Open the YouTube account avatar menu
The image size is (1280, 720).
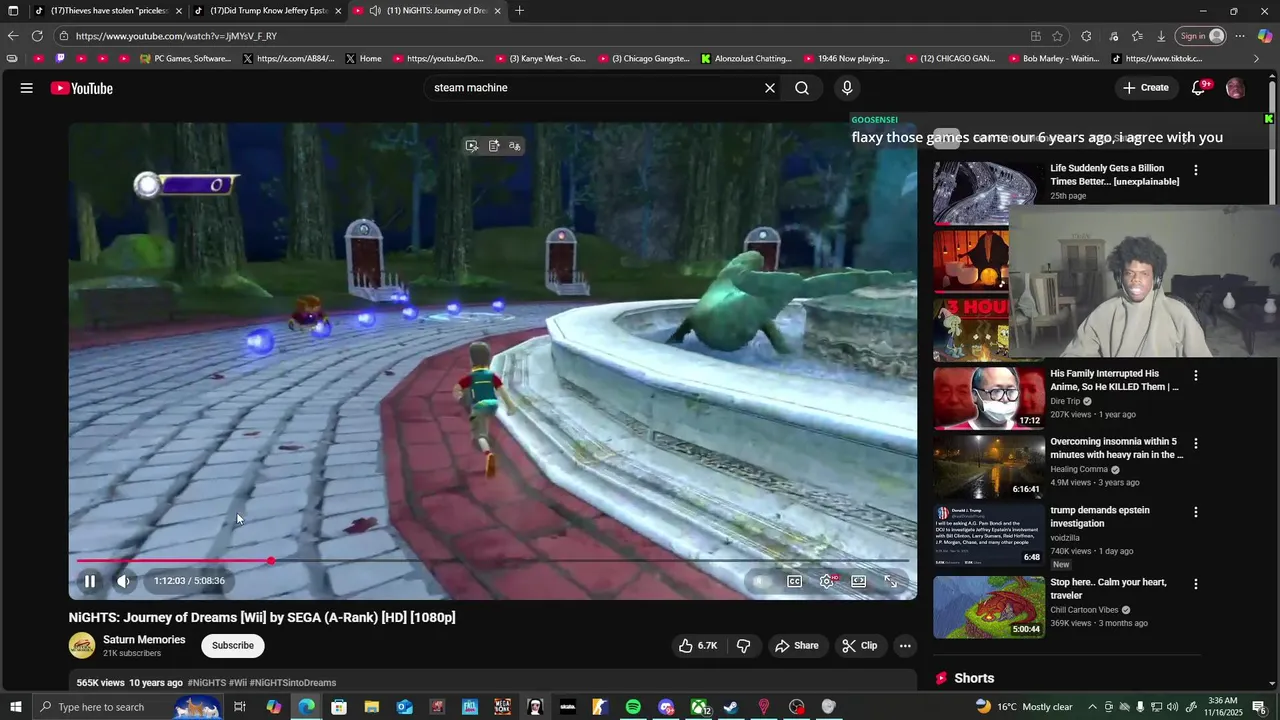pos(1236,88)
